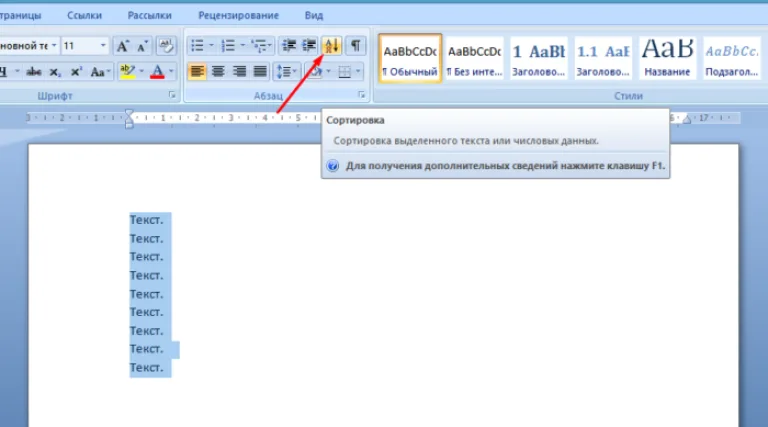Click the Change Case (Aa) icon
The width and height of the screenshot is (768, 427).
coord(97,72)
